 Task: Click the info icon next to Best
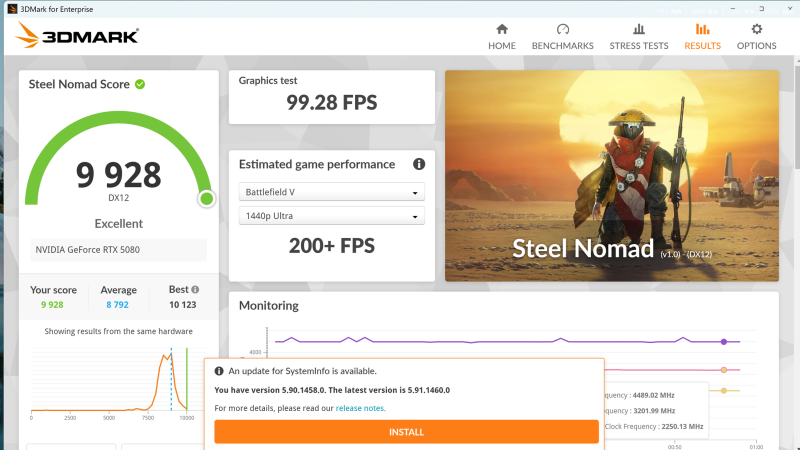pyautogui.click(x=195, y=289)
